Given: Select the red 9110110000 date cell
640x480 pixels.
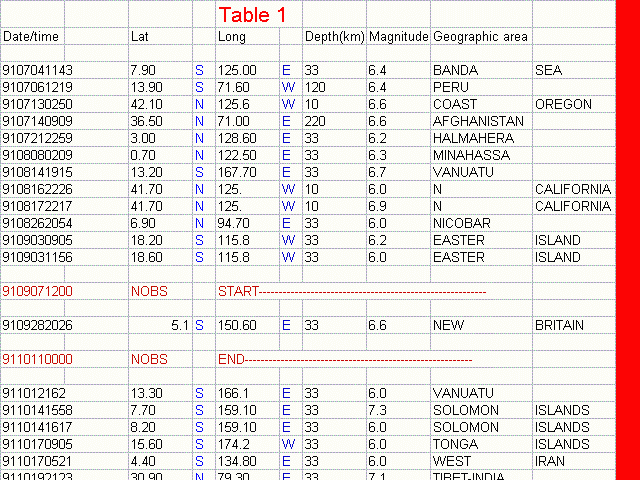Looking at the screenshot, I should (38, 359).
